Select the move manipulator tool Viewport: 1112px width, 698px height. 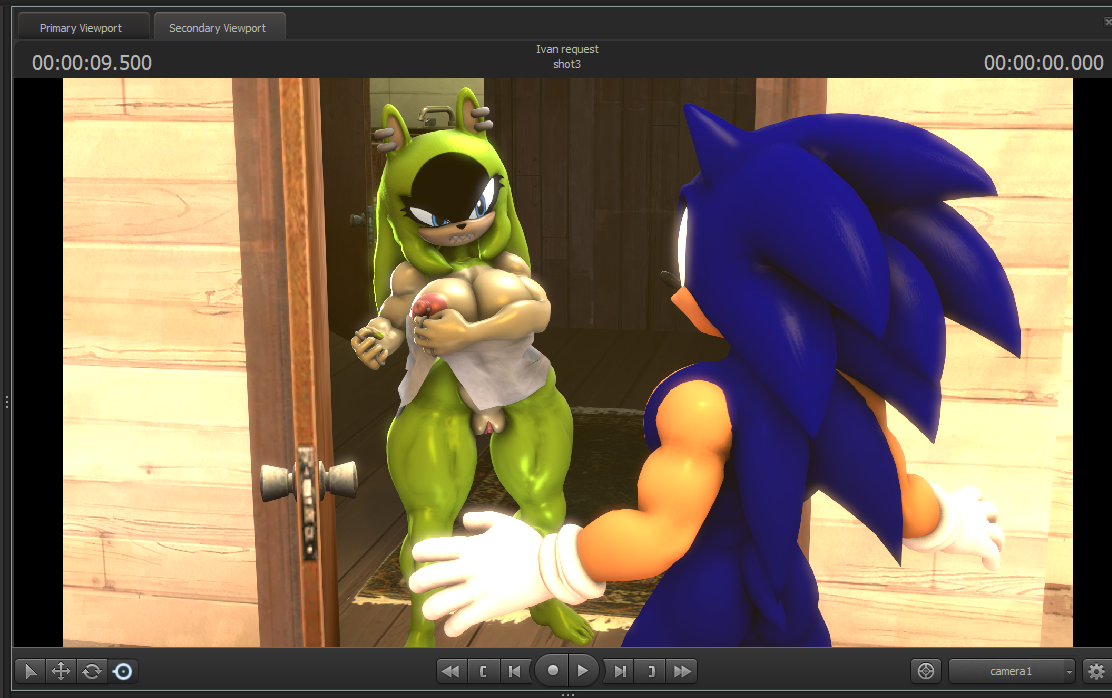point(61,671)
